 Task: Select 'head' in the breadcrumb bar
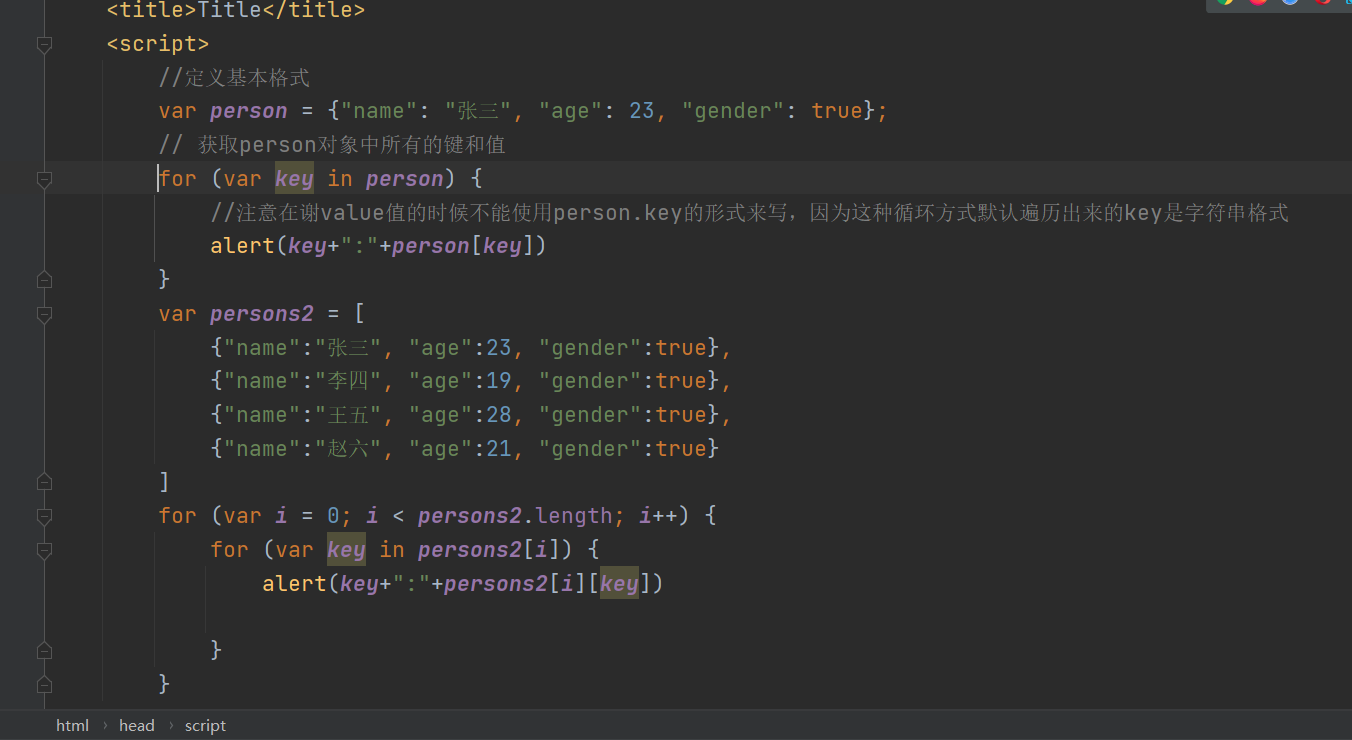click(137, 726)
